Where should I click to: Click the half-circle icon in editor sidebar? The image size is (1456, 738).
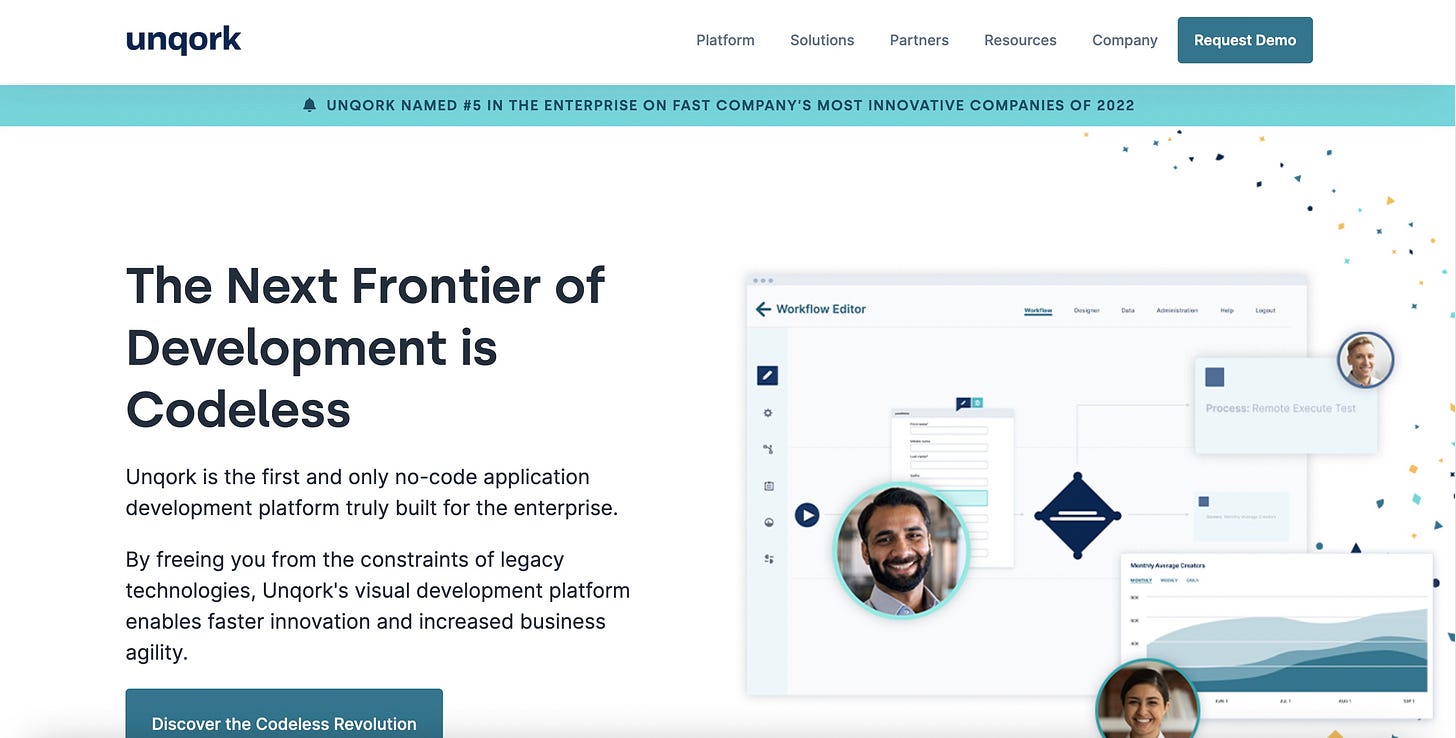pos(768,522)
